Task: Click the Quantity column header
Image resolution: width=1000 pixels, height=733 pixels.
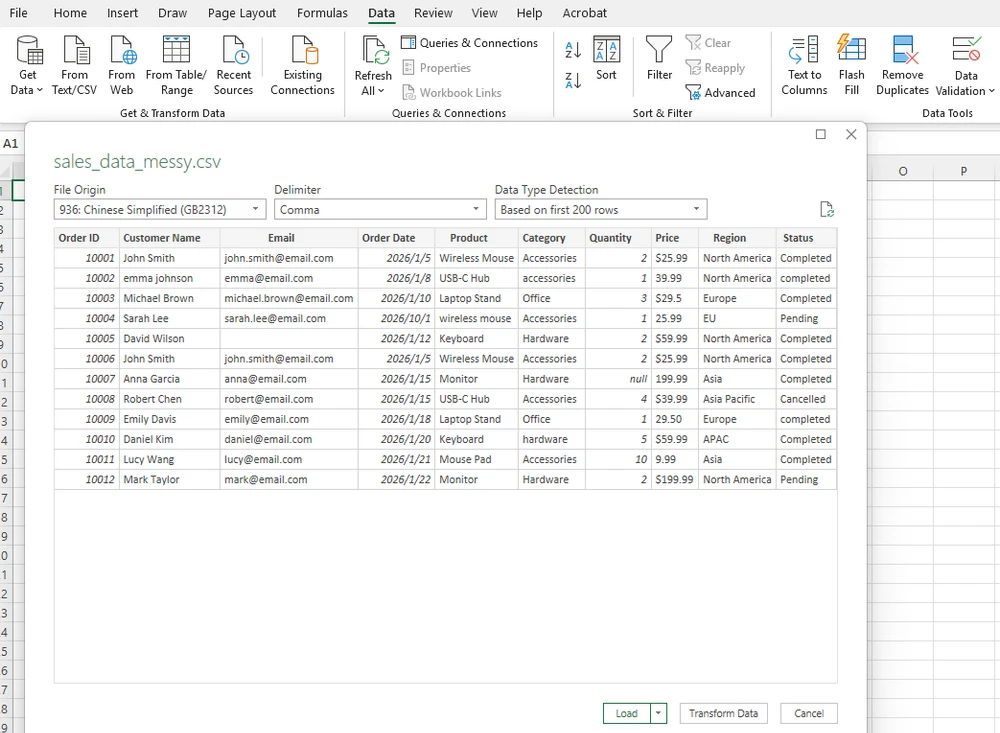Action: coord(619,238)
